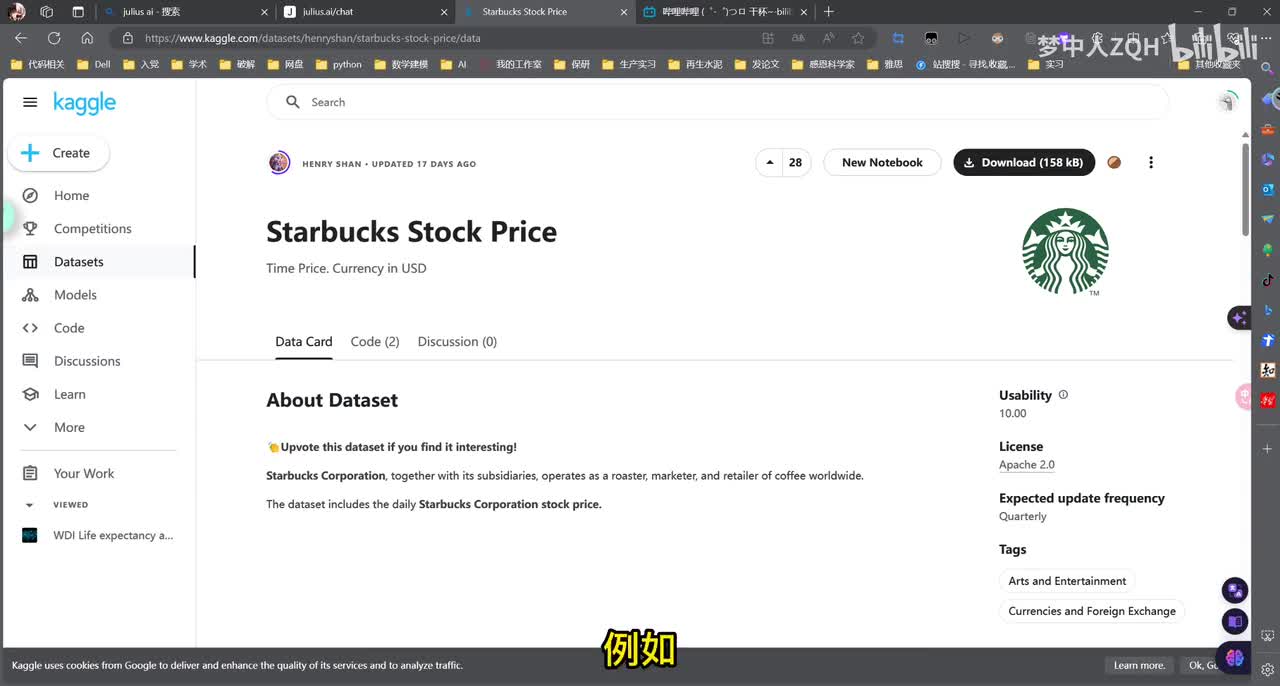1280x686 pixels.
Task: Bookmark page with star icon
Action: (x=858, y=38)
